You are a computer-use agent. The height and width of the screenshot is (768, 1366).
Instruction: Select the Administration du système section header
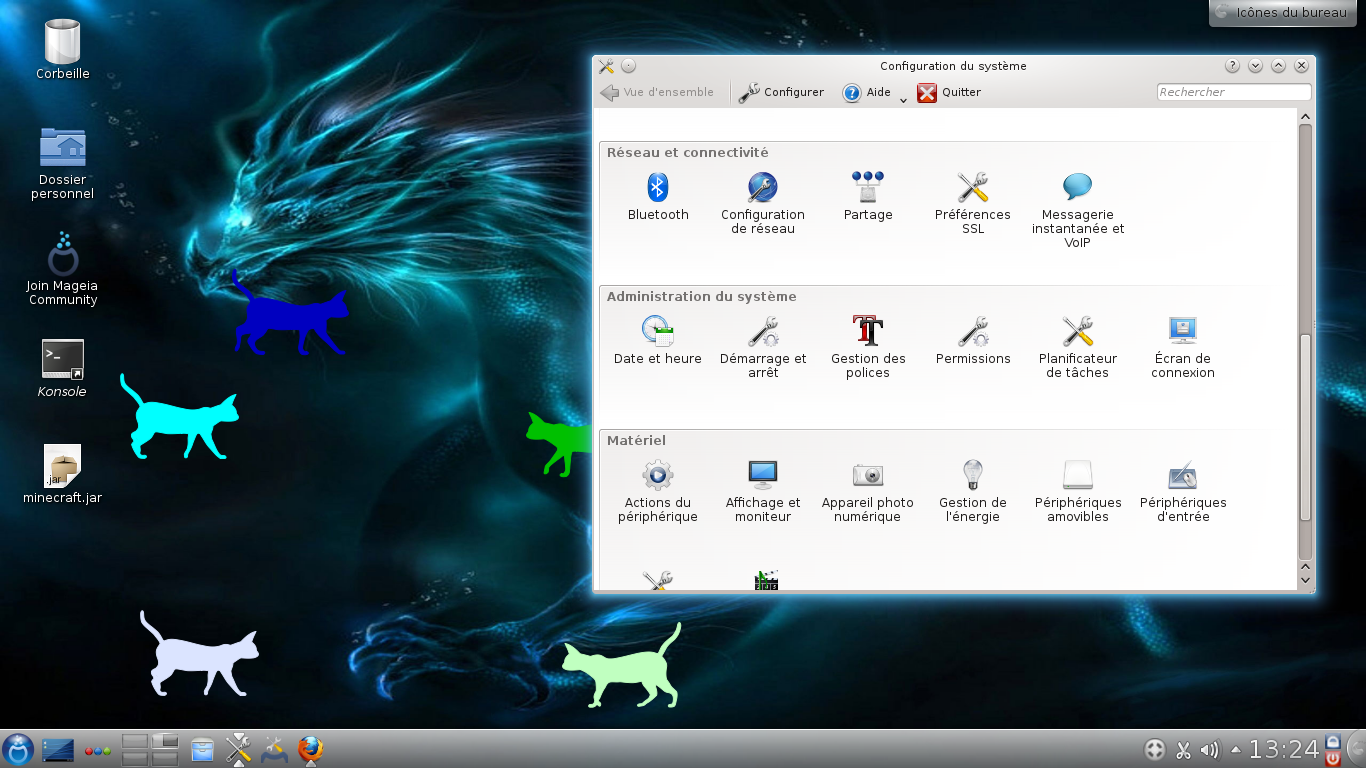coord(702,297)
